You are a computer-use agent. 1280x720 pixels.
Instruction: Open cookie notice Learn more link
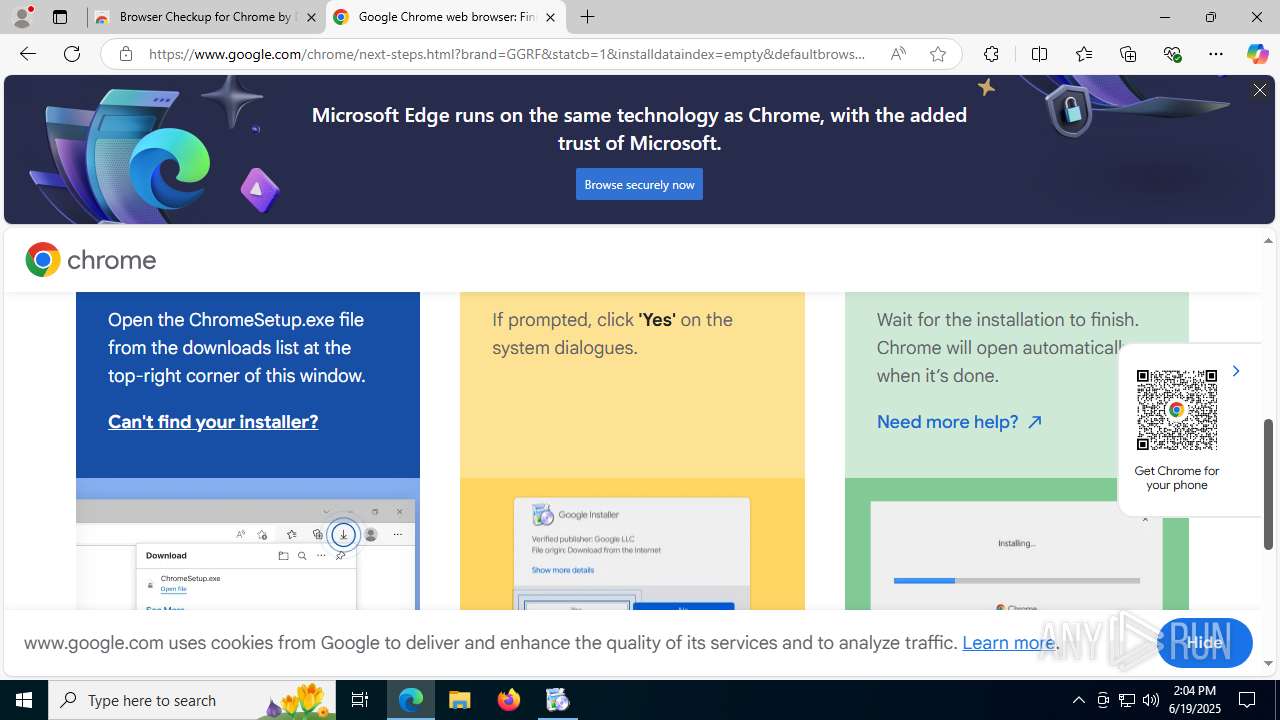pyautogui.click(x=1008, y=643)
